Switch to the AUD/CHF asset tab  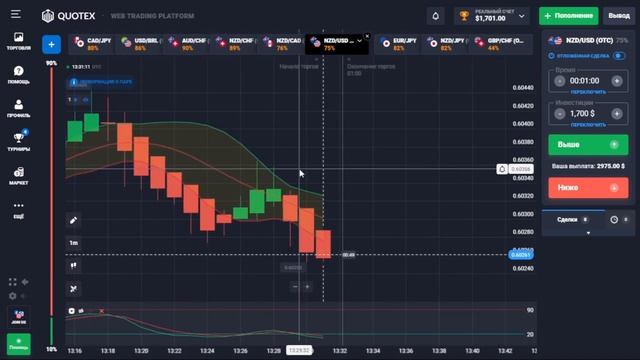[x=187, y=44]
